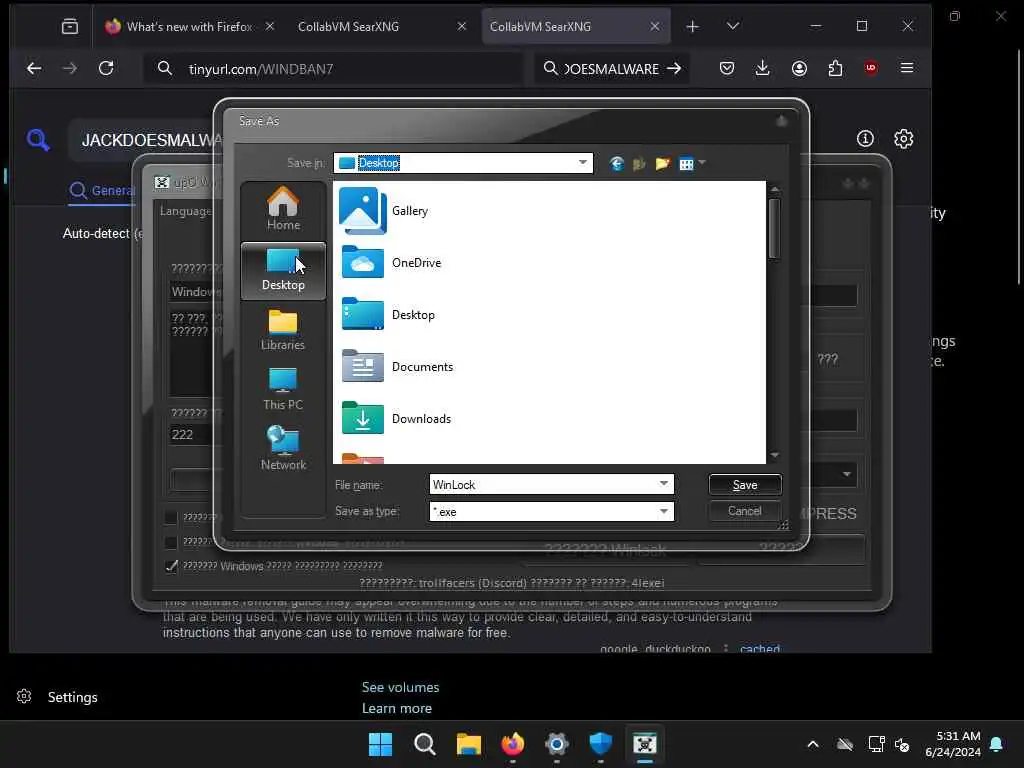Open Firefox View icon left of tabs

pyautogui.click(x=69, y=26)
